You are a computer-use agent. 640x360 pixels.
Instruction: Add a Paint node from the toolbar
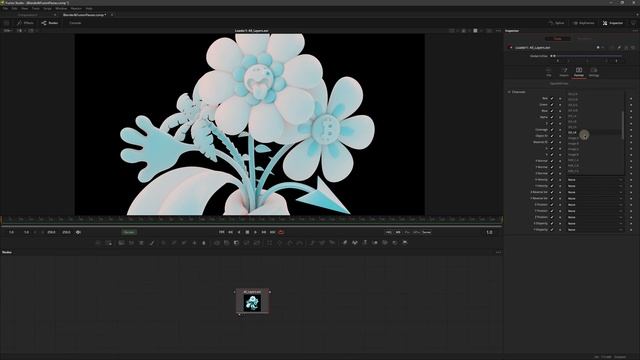[151, 243]
